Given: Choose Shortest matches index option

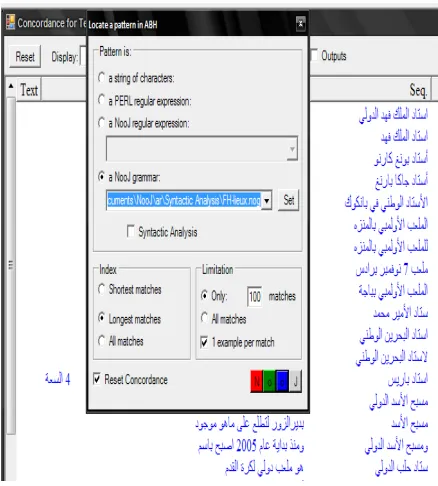Looking at the screenshot, I should (x=102, y=289).
